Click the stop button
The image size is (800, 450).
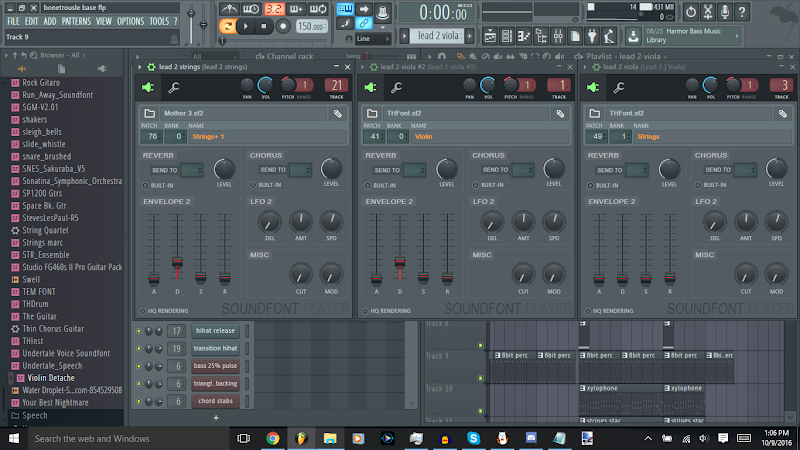pos(264,26)
